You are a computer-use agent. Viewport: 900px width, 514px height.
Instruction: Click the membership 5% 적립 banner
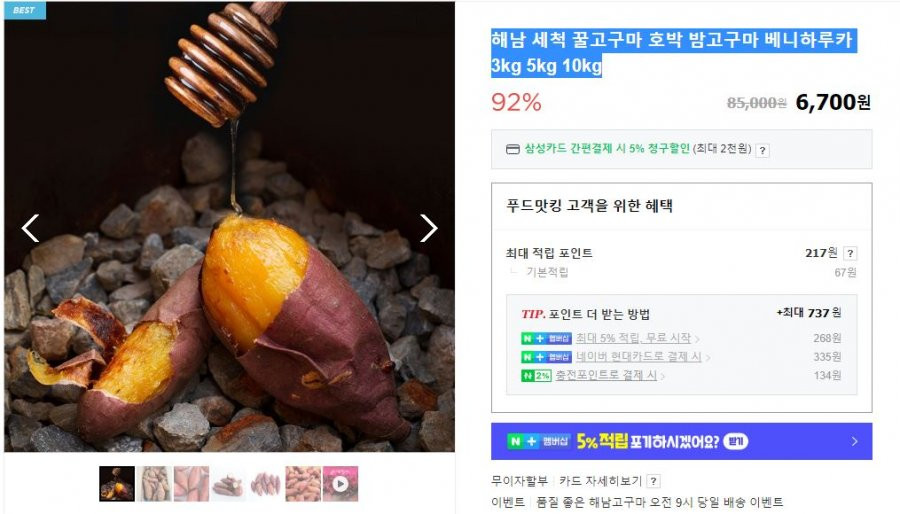pyautogui.click(x=681, y=441)
